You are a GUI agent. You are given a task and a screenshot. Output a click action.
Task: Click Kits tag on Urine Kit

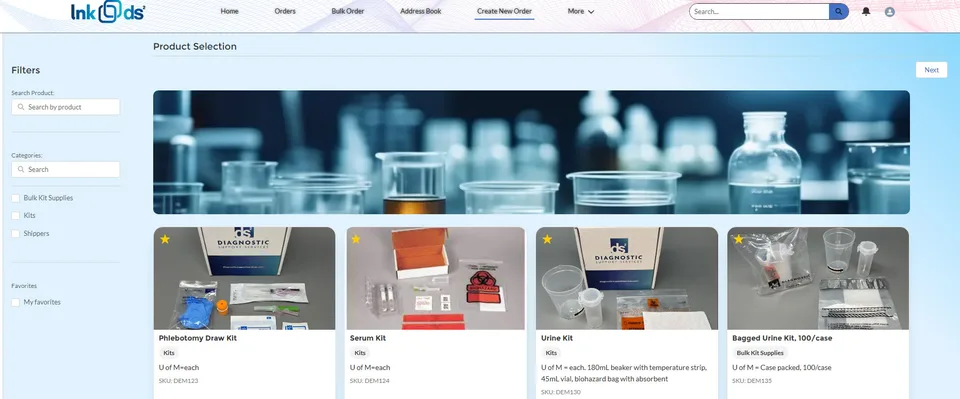point(551,353)
